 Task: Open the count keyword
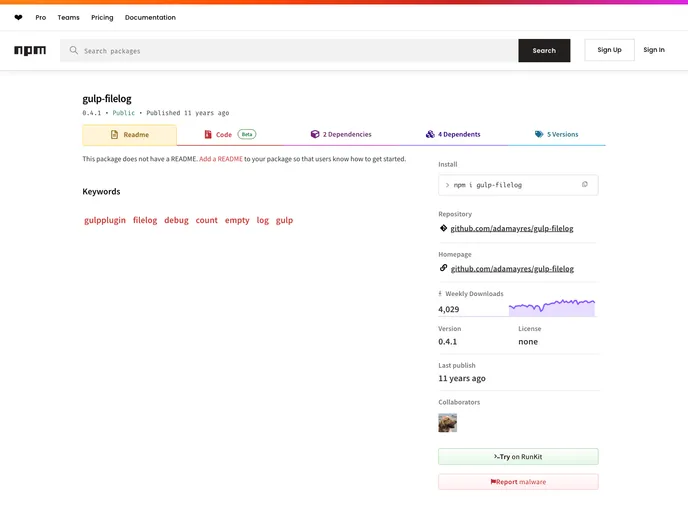pos(207,220)
